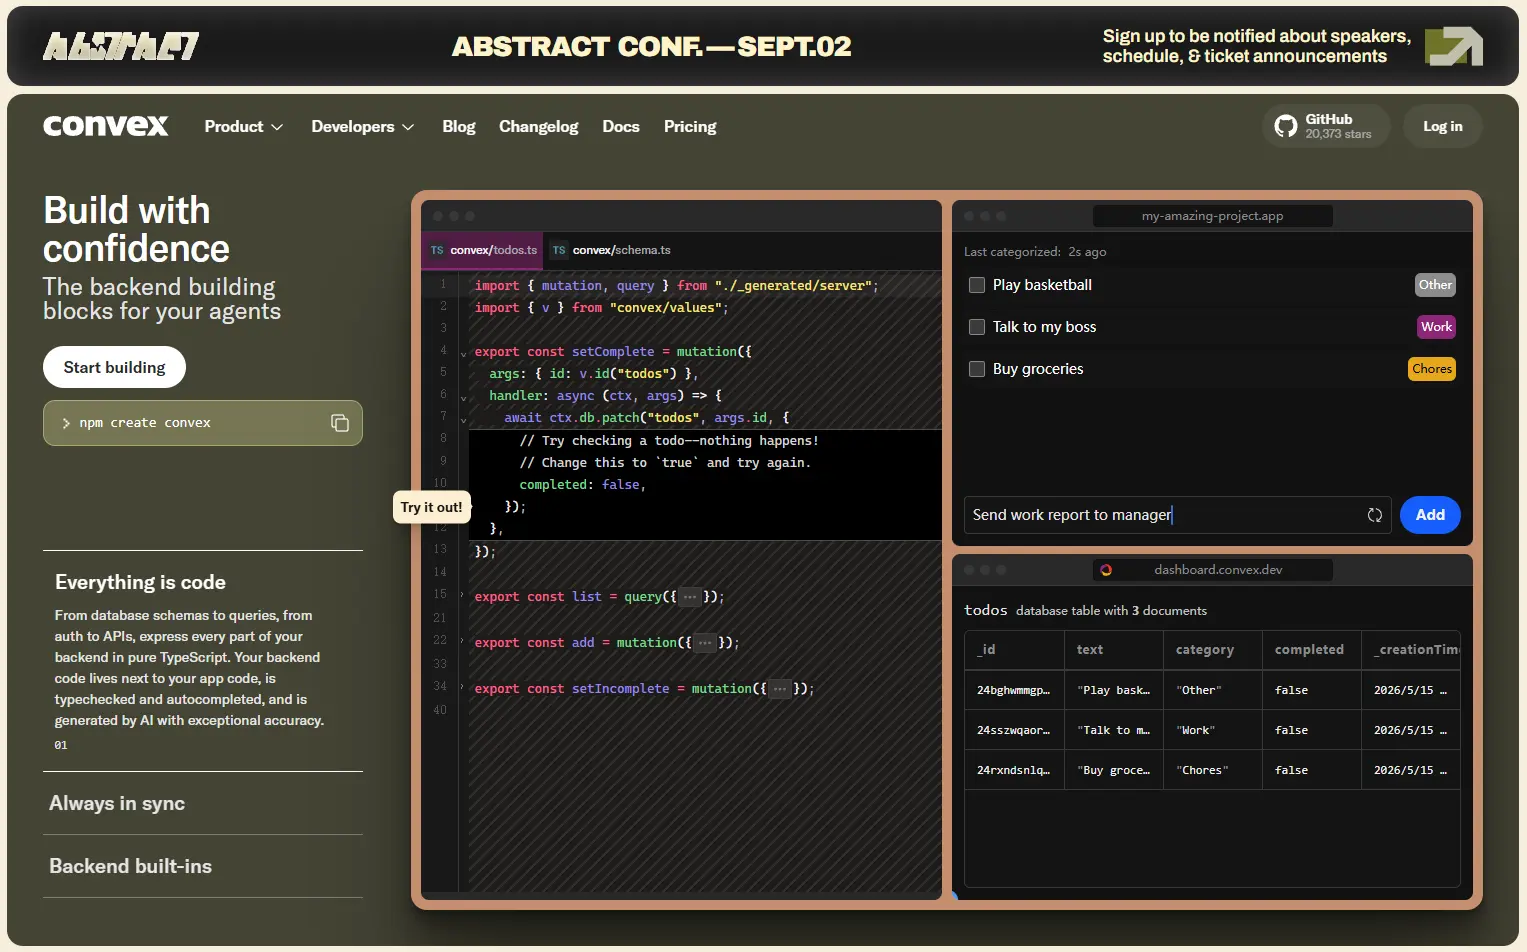This screenshot has width=1527, height=952.
Task: Click the false cell in the Play bask row
Action: click(1312, 690)
